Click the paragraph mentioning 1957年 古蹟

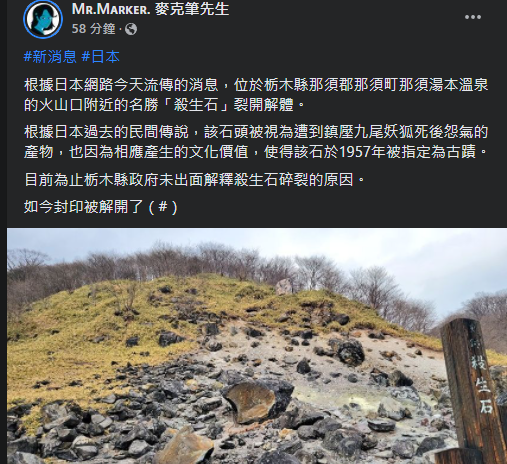coord(256,142)
